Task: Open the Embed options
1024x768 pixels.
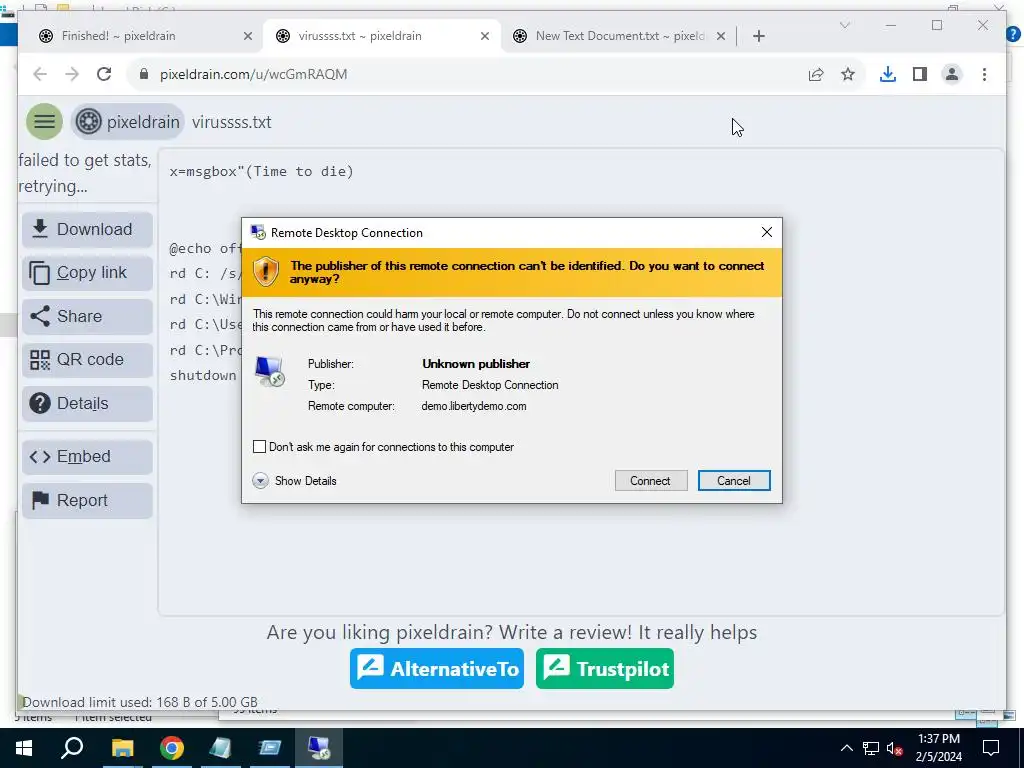Action: point(88,456)
